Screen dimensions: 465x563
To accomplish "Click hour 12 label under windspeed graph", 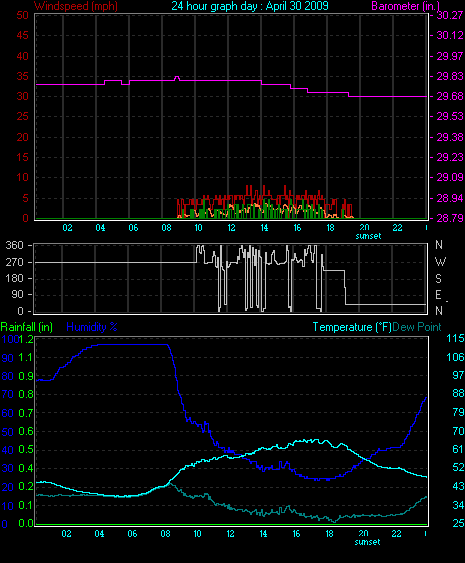I will [231, 228].
